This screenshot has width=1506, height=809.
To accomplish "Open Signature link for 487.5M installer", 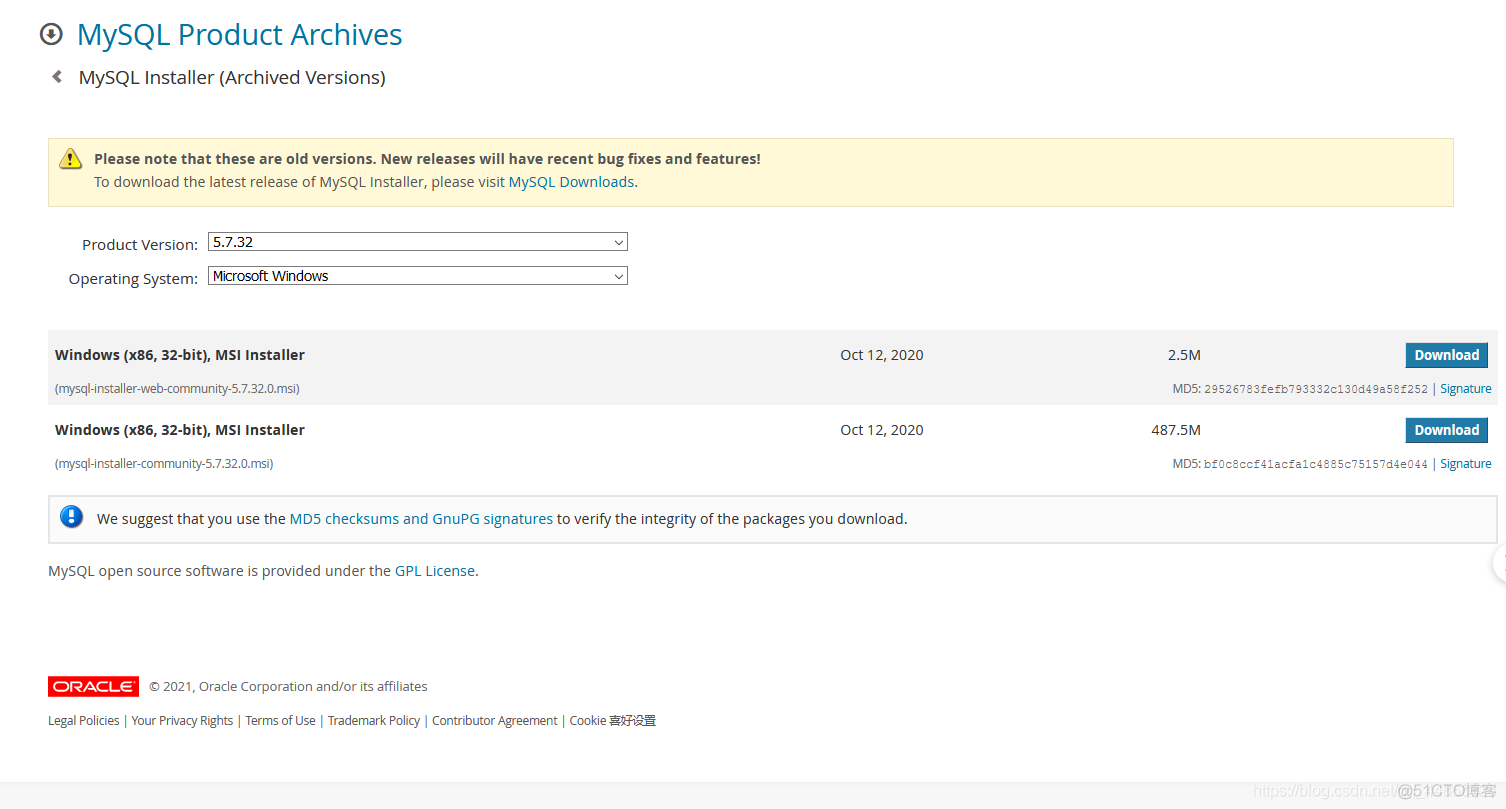I will tap(1465, 464).
